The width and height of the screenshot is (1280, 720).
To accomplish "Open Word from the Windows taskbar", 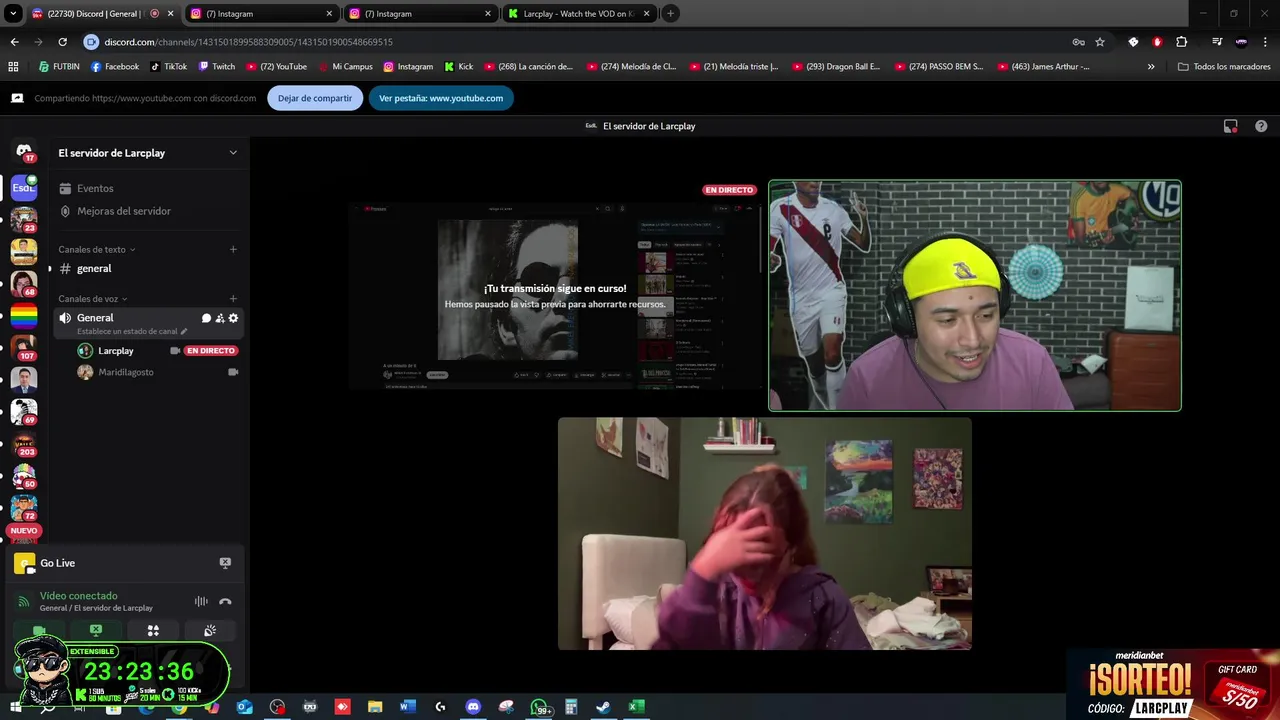I will click(x=407, y=707).
